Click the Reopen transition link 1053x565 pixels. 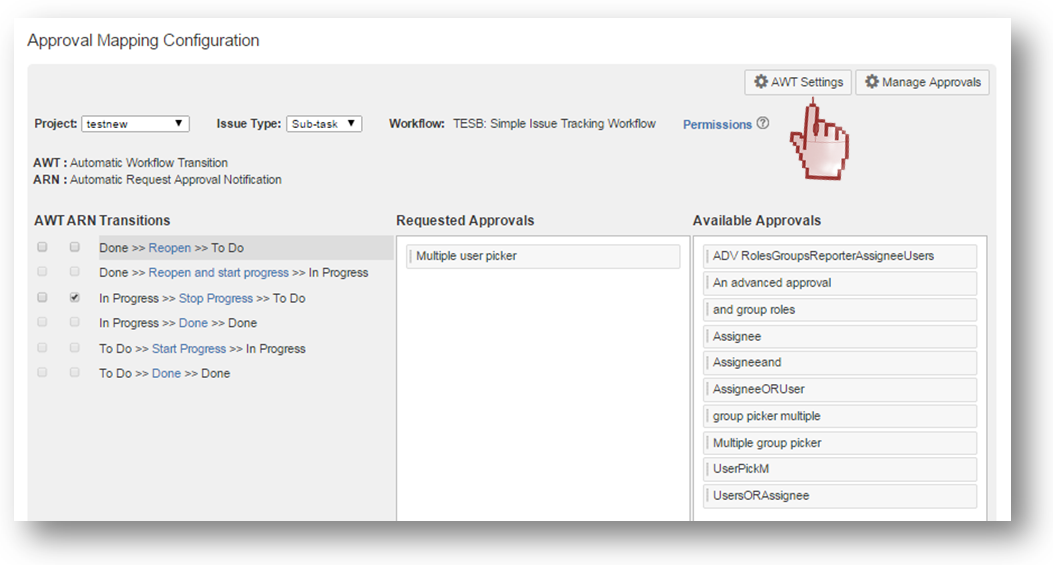169,248
